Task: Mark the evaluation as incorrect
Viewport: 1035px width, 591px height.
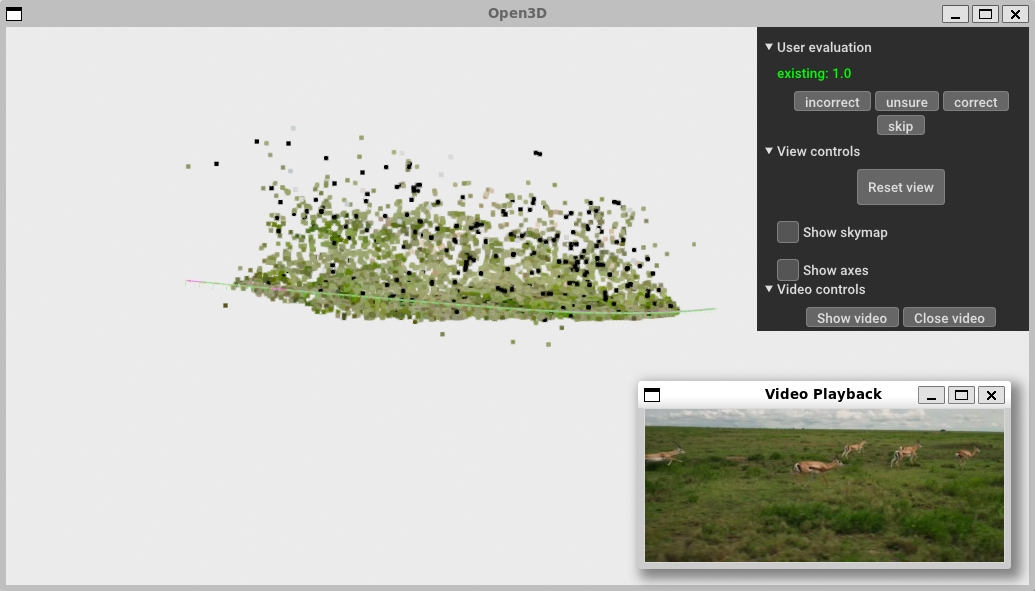Action: (832, 102)
